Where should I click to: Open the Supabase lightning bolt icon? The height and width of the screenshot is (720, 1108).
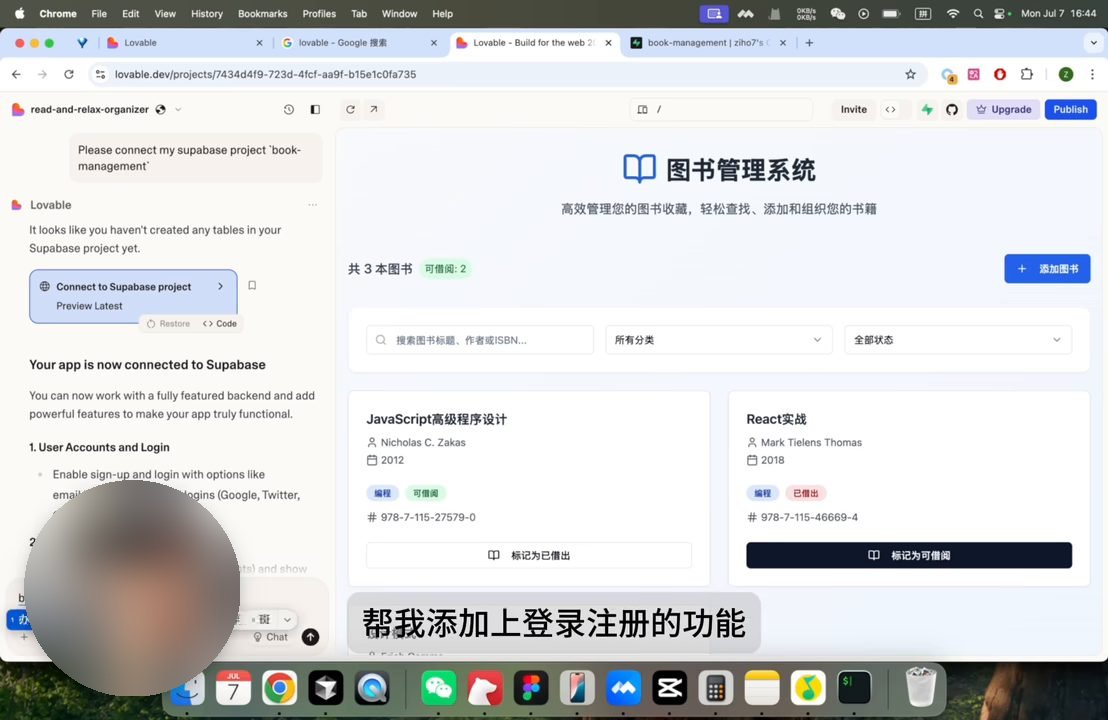927,110
